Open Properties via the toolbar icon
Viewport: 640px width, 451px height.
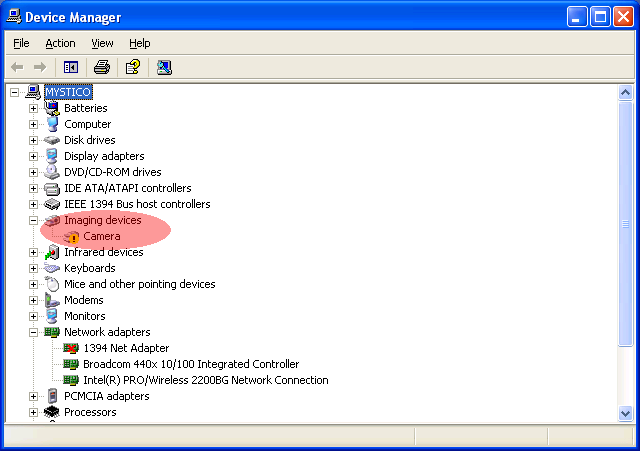point(132,67)
